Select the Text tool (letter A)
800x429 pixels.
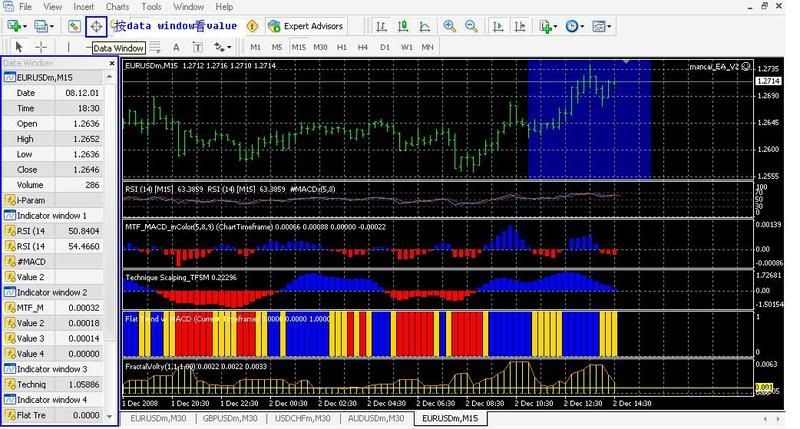click(176, 47)
